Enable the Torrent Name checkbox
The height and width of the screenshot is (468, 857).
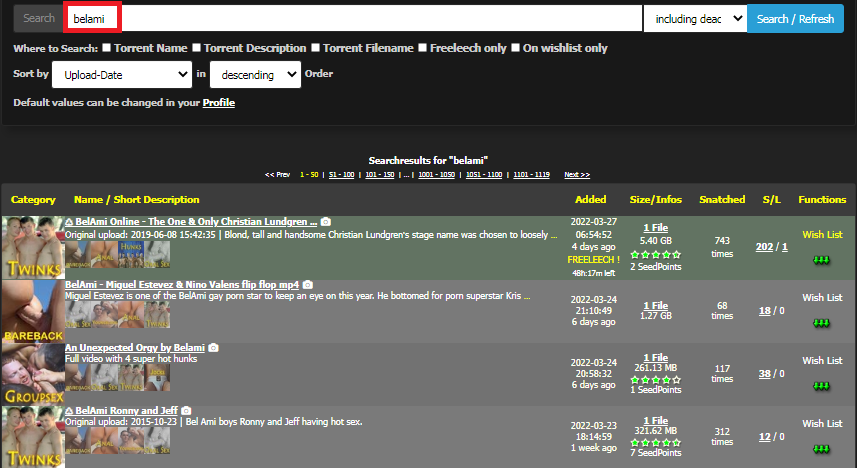(x=107, y=48)
